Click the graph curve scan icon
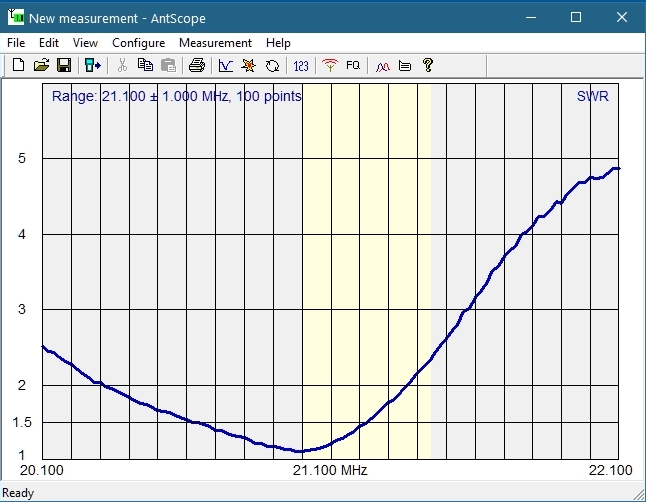This screenshot has height=502, width=646. click(226, 65)
